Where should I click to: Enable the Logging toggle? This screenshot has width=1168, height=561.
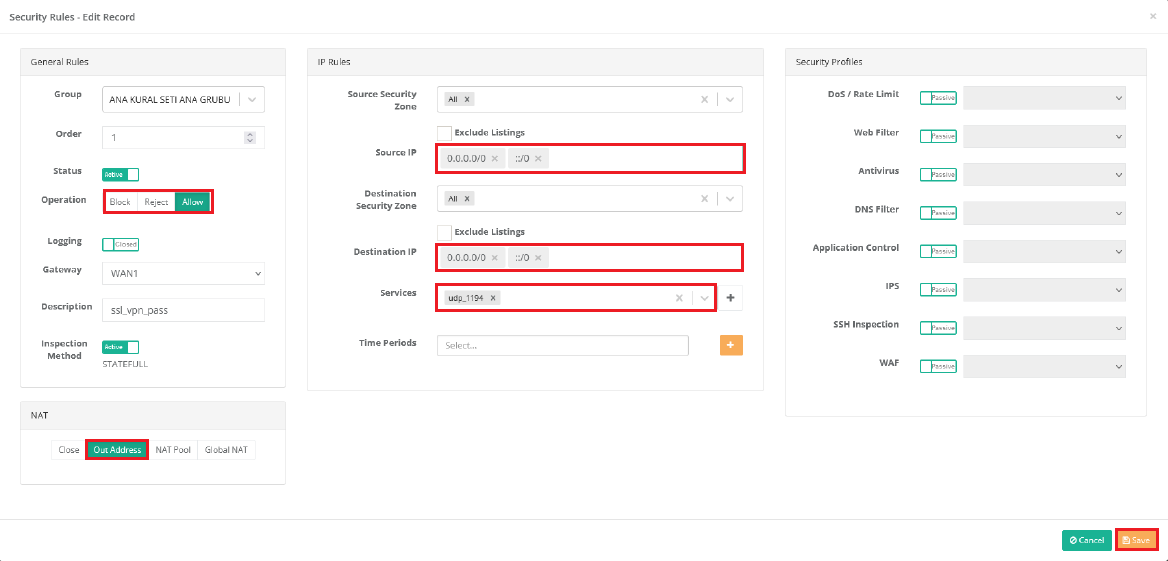[121, 244]
